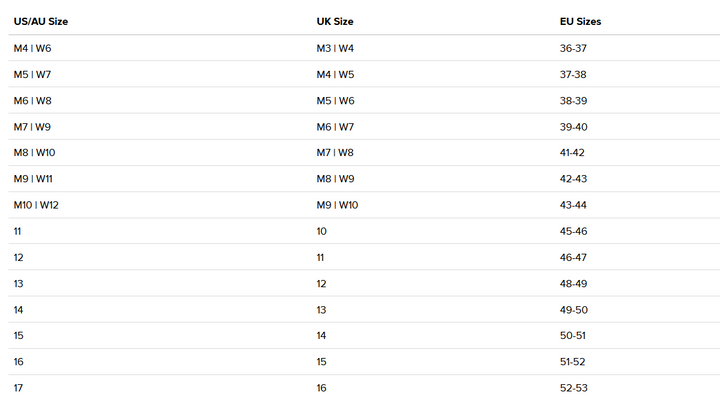720x417 pixels.
Task: Select the EU size 48-49 cell
Action: click(574, 284)
